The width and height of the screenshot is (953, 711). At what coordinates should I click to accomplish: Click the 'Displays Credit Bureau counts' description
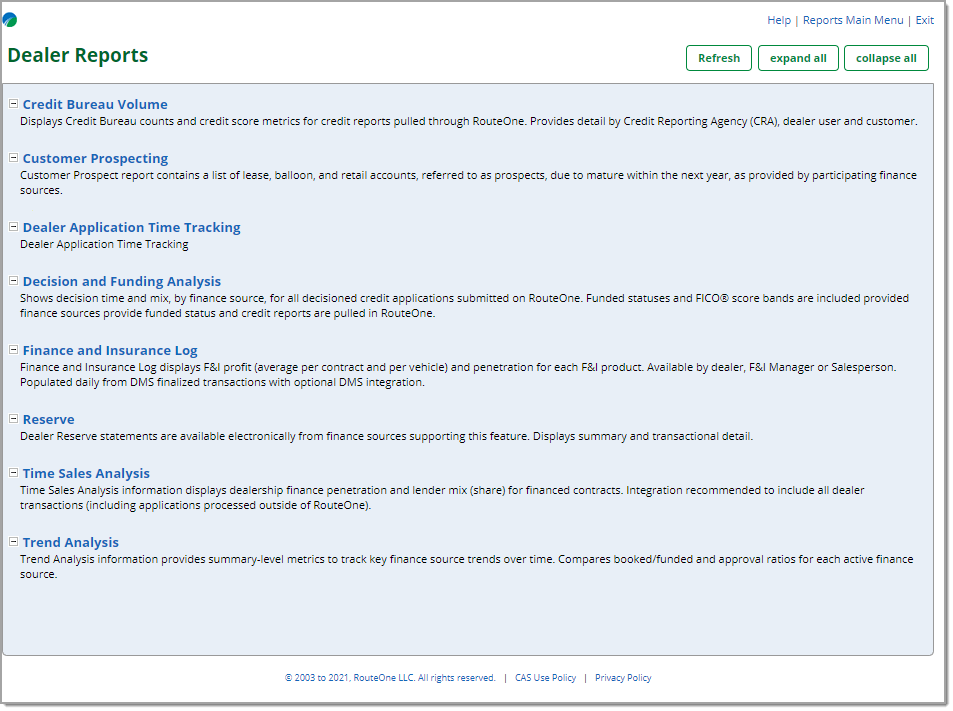(470, 122)
